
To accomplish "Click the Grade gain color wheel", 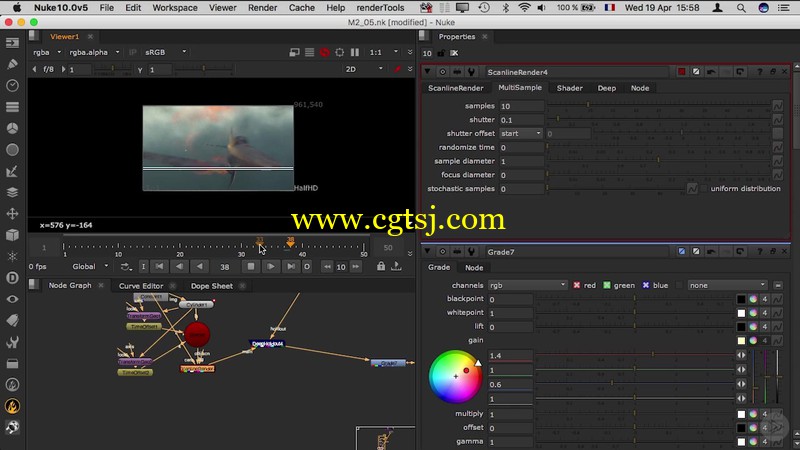I will (456, 377).
